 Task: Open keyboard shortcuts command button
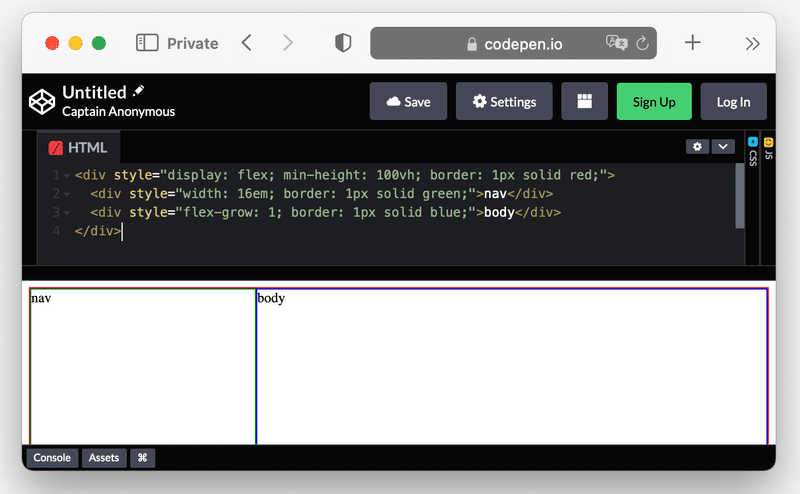[x=142, y=458]
